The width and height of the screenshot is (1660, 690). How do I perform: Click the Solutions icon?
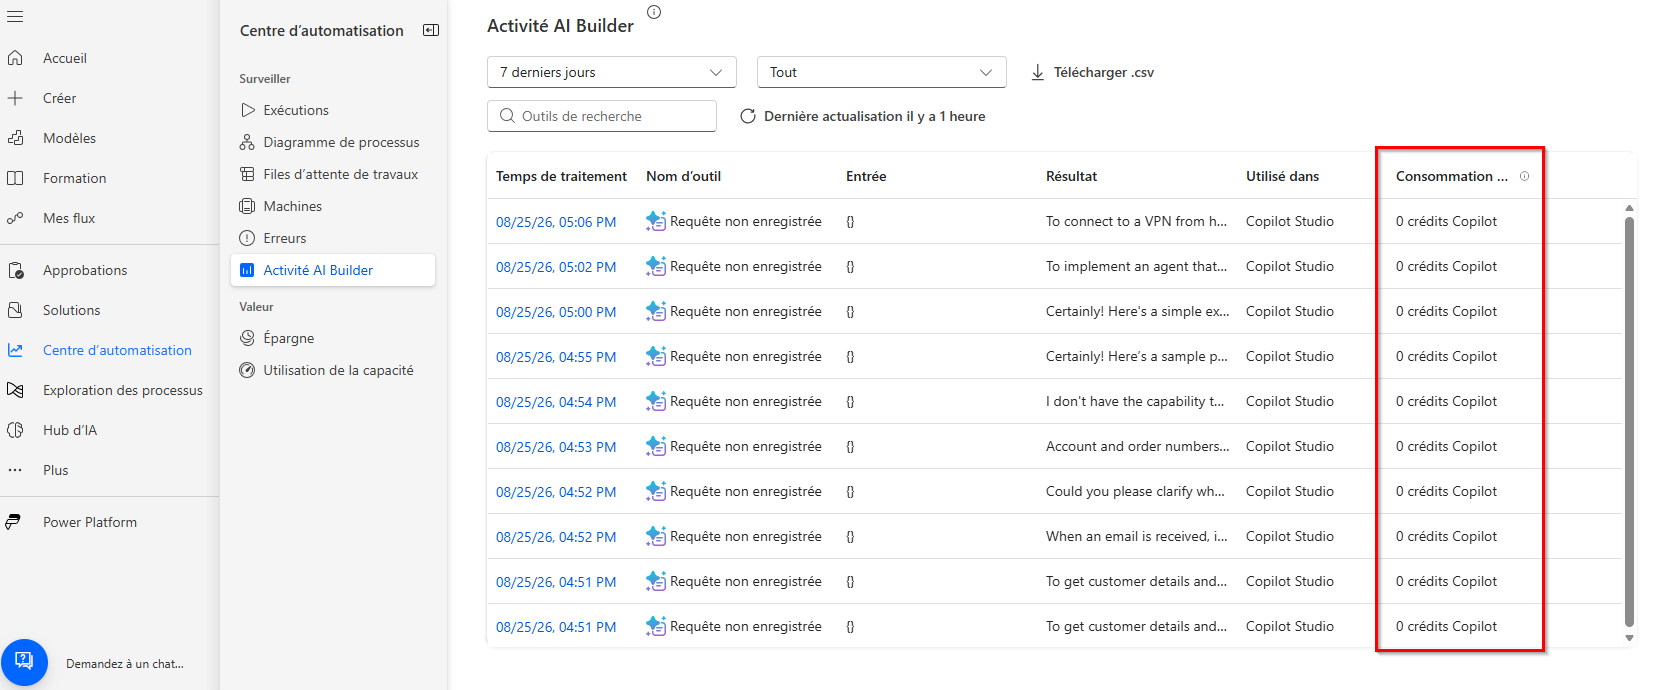click(x=15, y=310)
